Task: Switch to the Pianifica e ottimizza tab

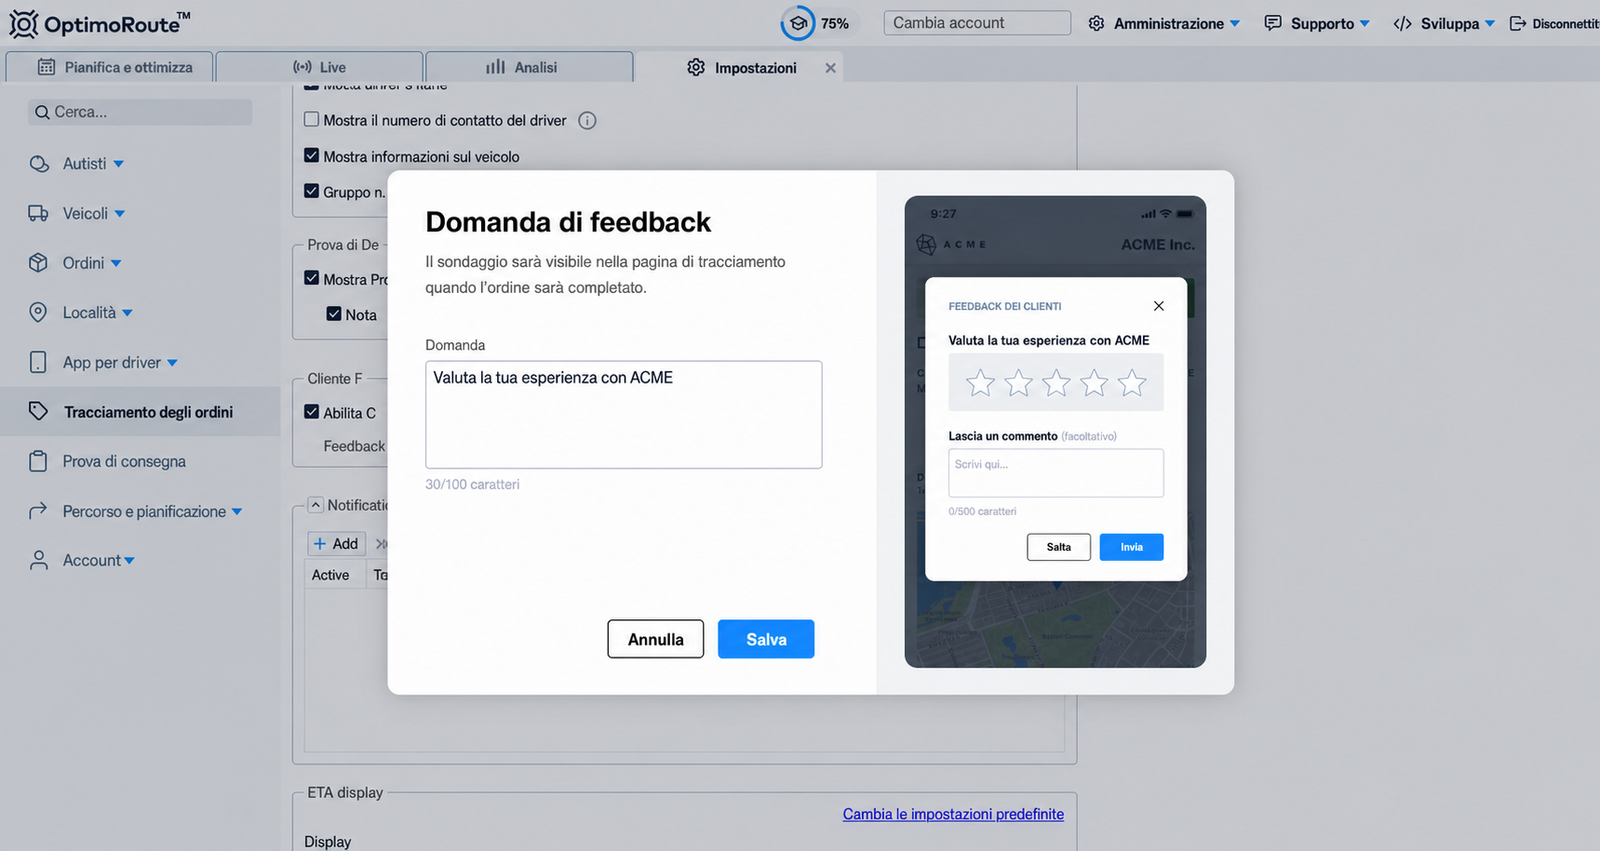Action: [x=109, y=67]
